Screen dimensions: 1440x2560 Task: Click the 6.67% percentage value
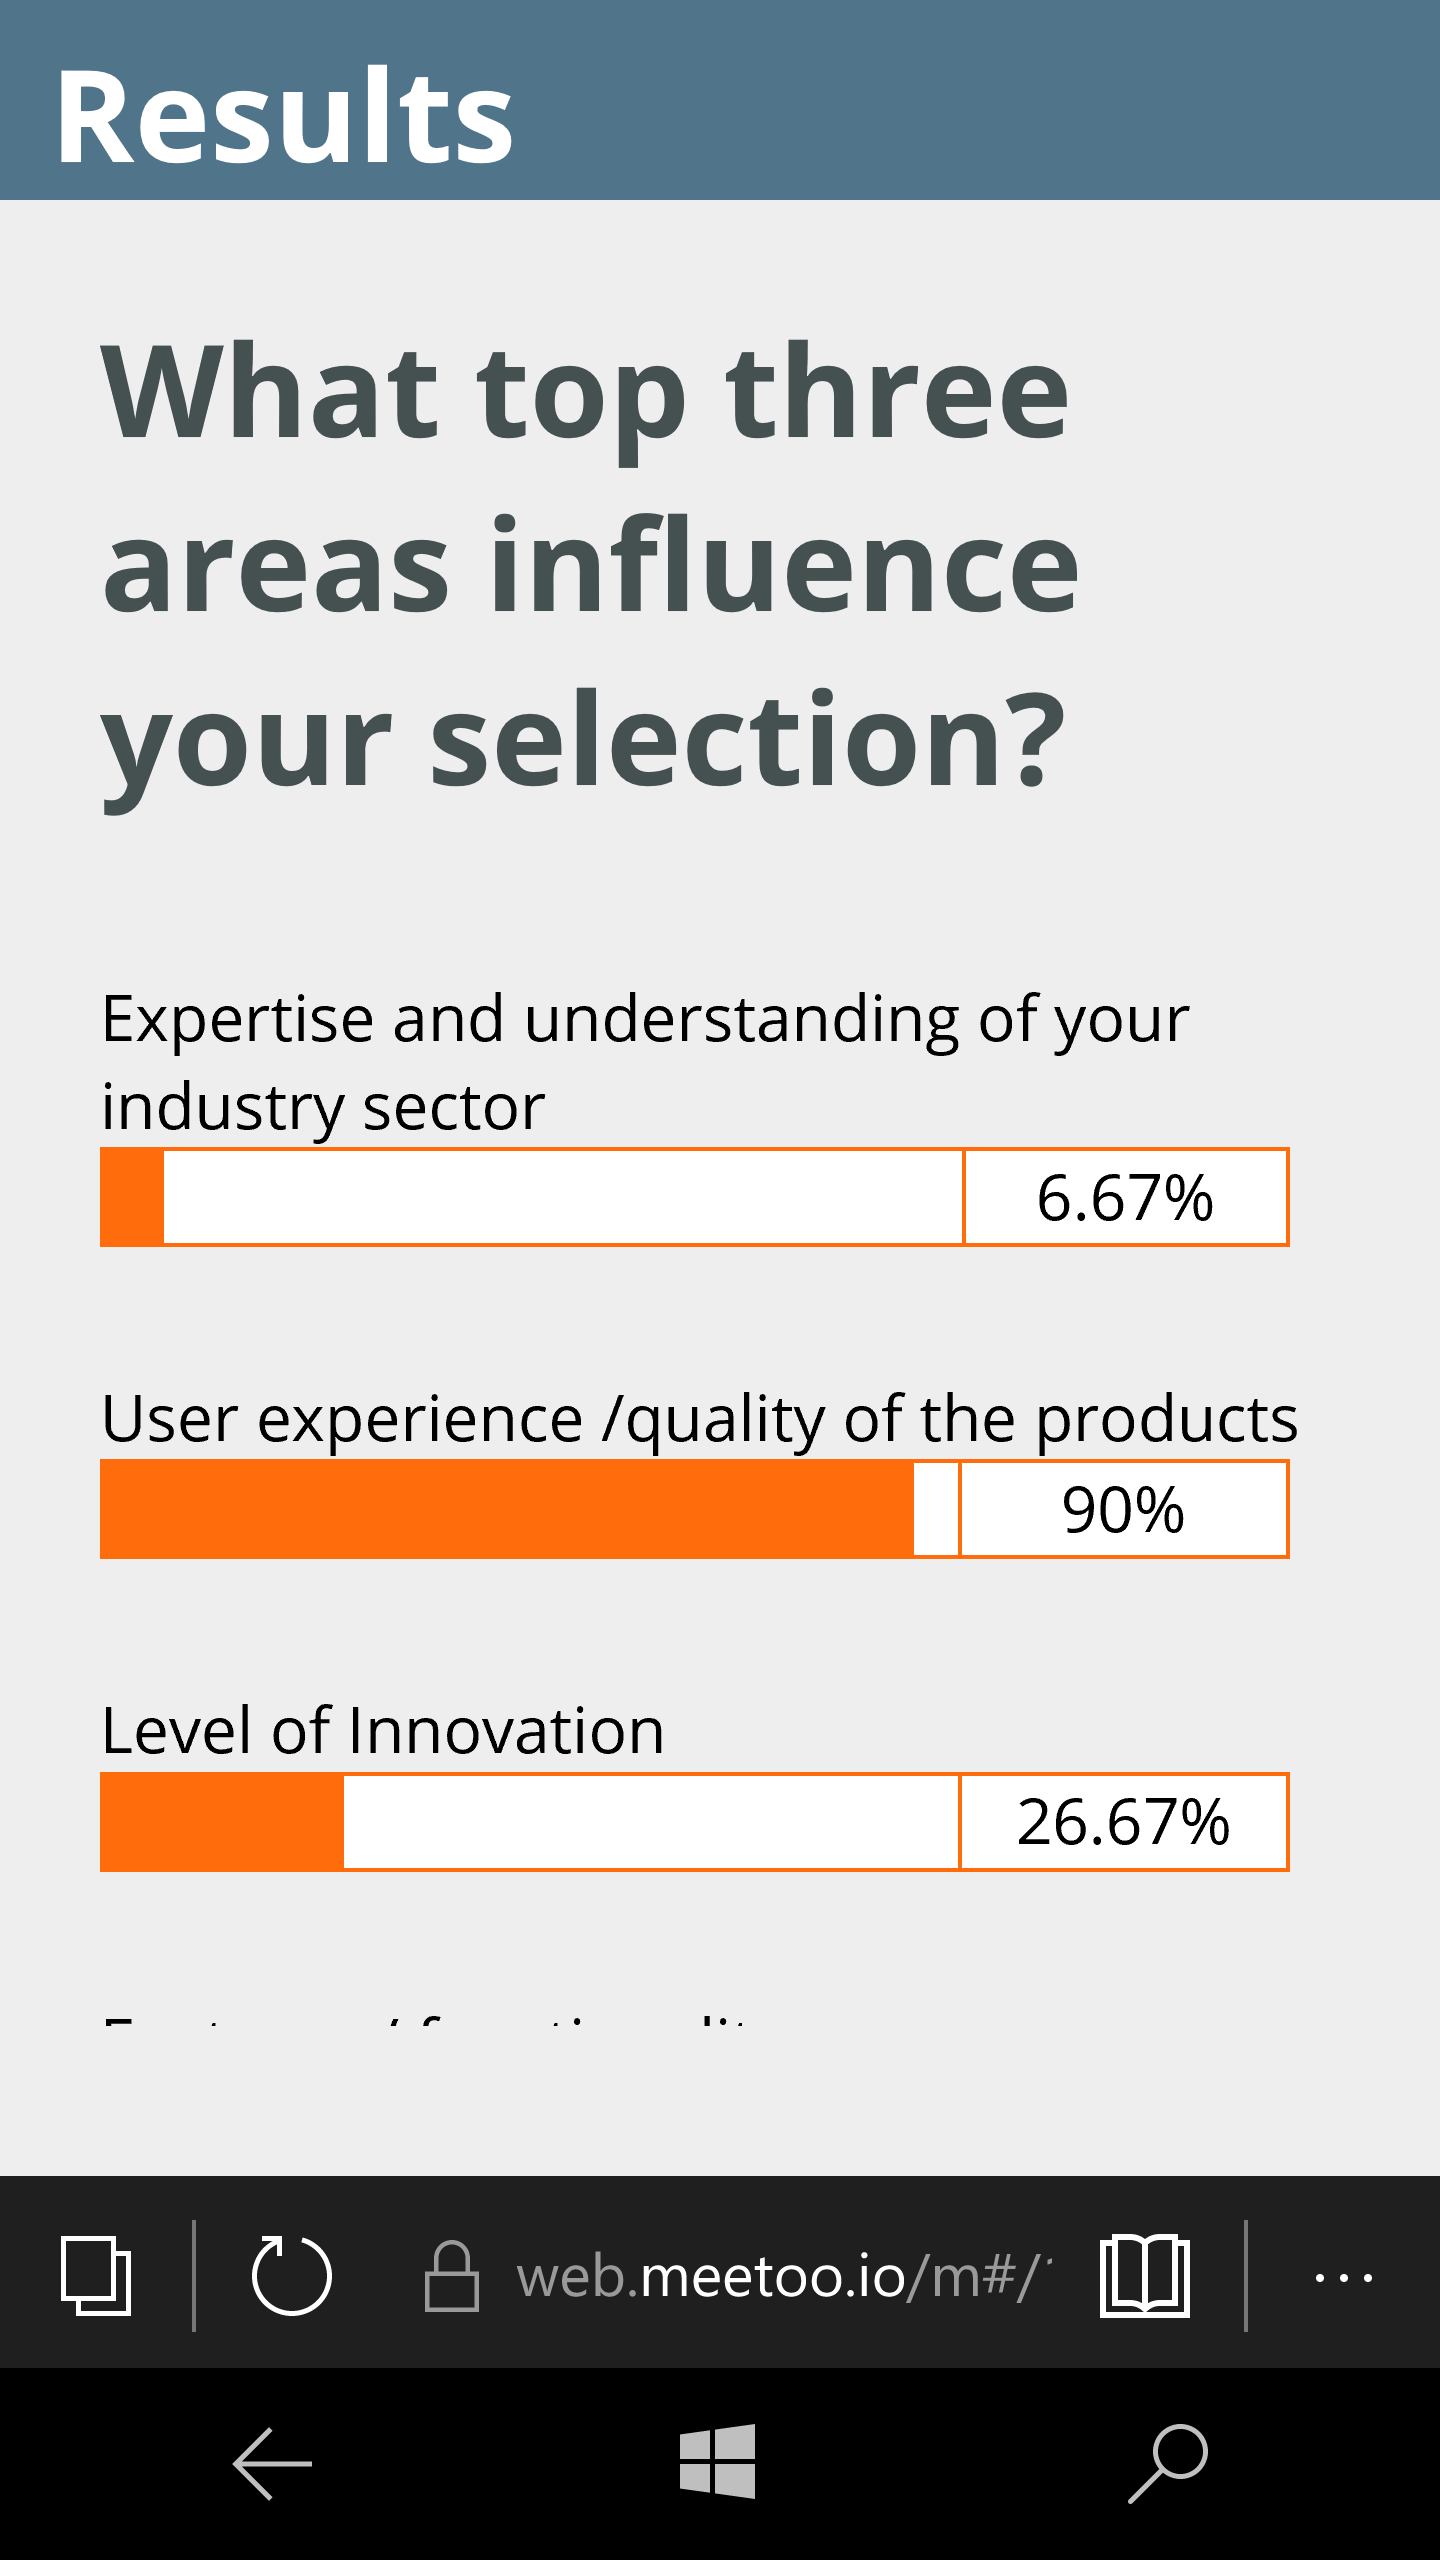[1125, 1197]
